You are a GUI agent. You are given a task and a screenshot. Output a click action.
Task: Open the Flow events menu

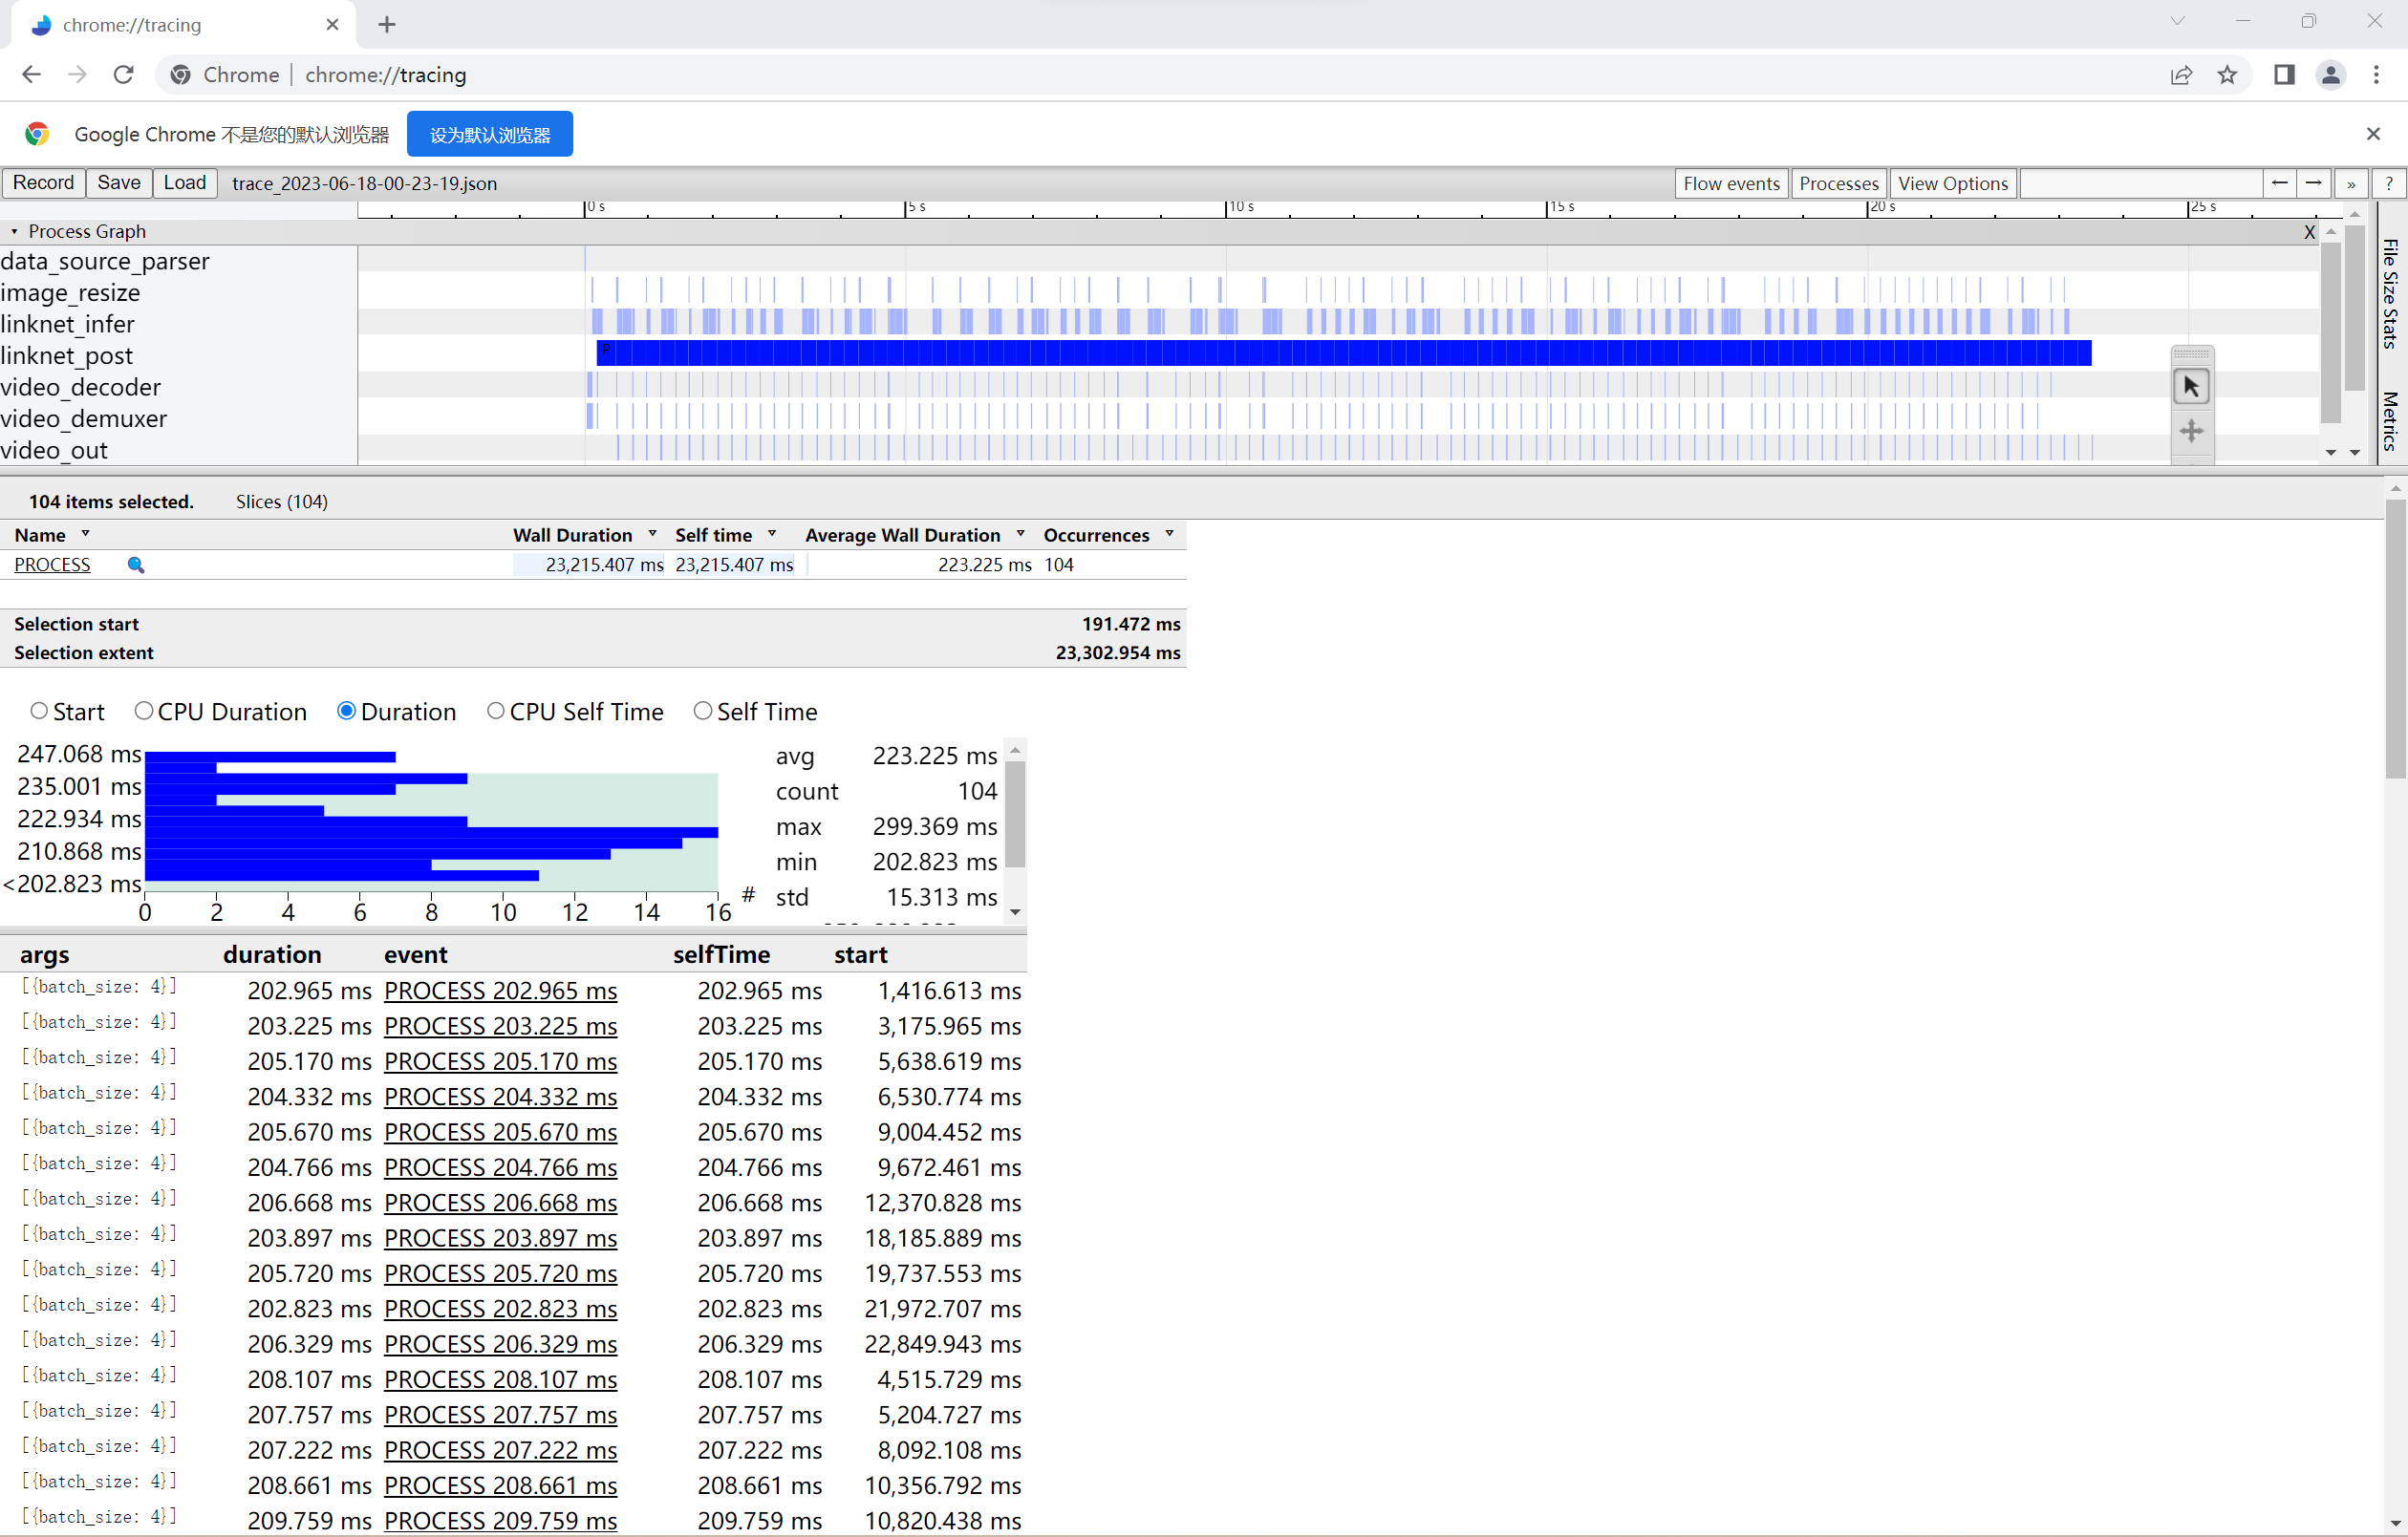(1731, 183)
